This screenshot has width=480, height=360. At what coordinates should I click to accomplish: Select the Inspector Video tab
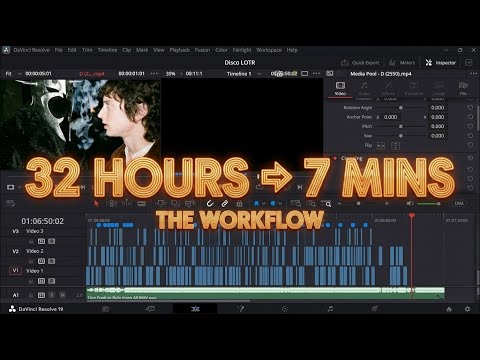coord(340,88)
